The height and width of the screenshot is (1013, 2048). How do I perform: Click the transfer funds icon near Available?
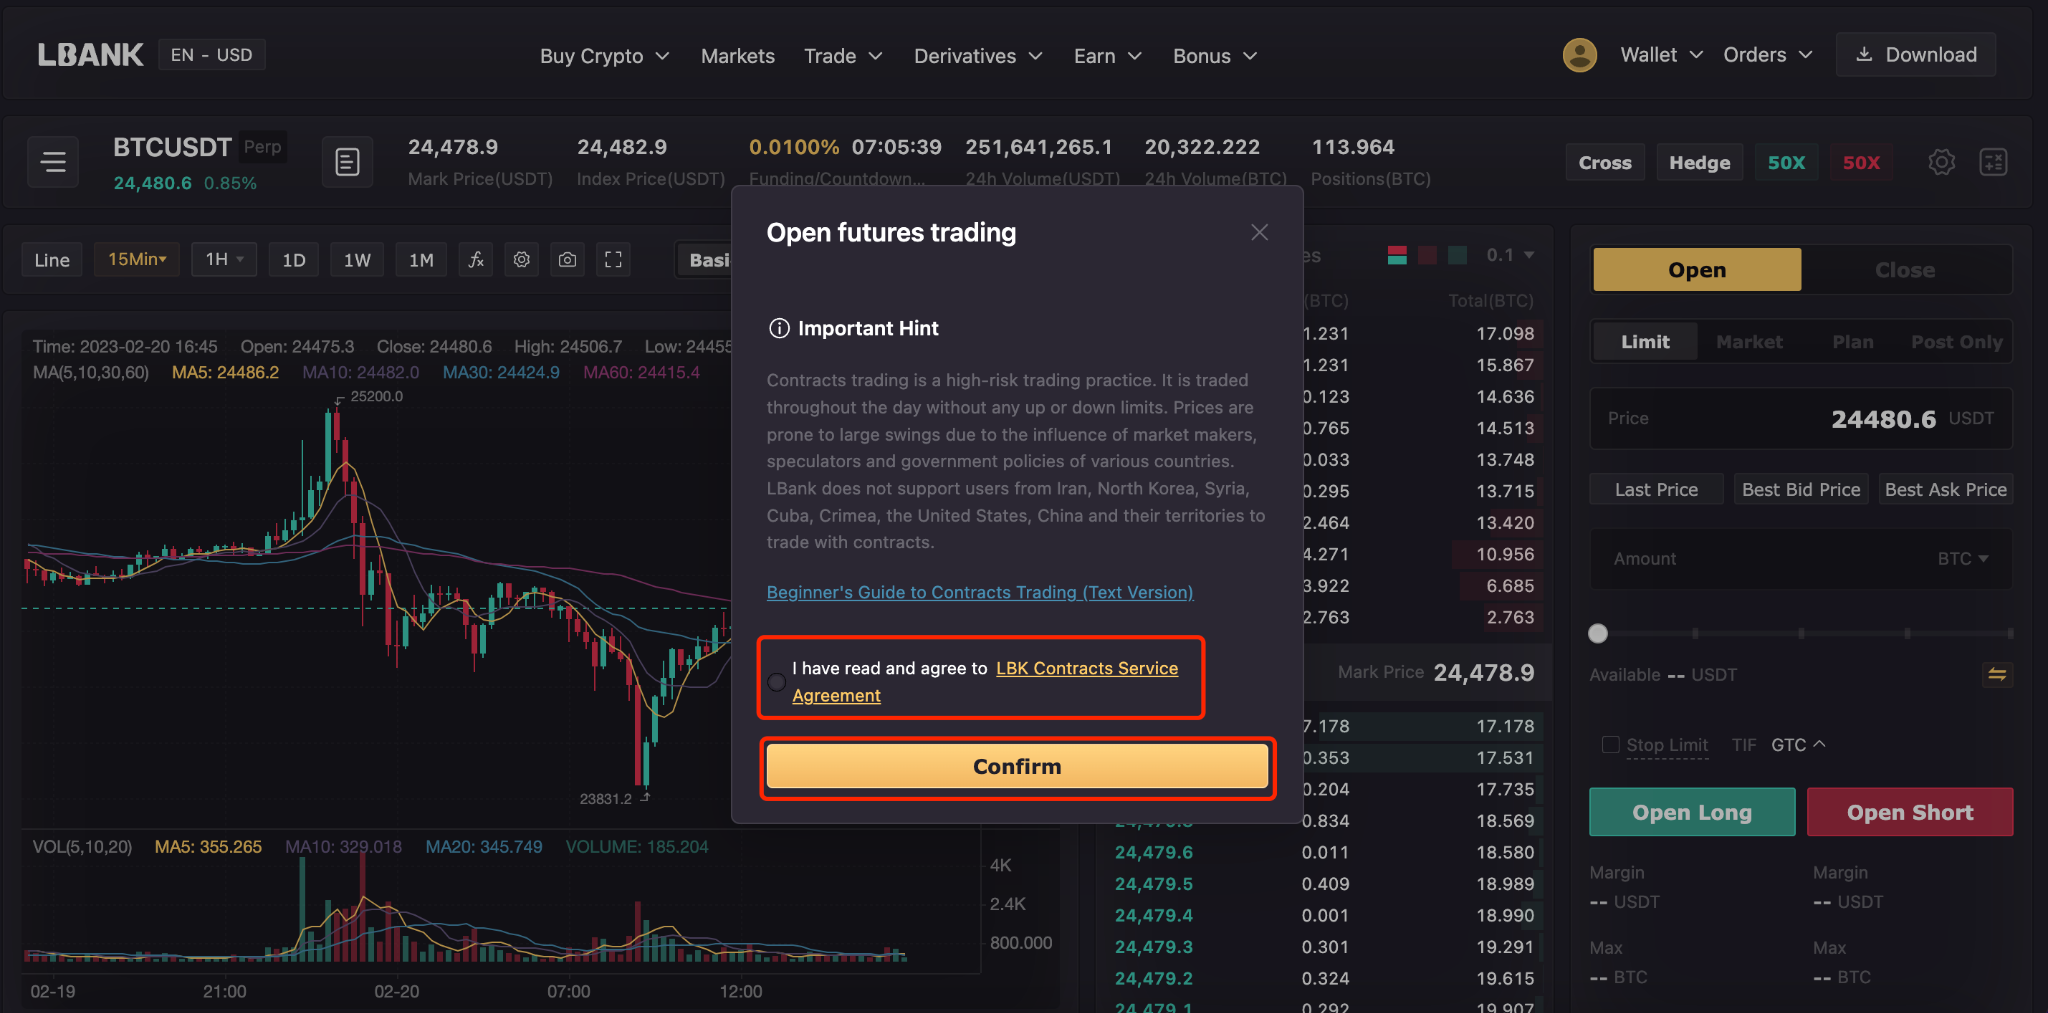coord(1997,675)
